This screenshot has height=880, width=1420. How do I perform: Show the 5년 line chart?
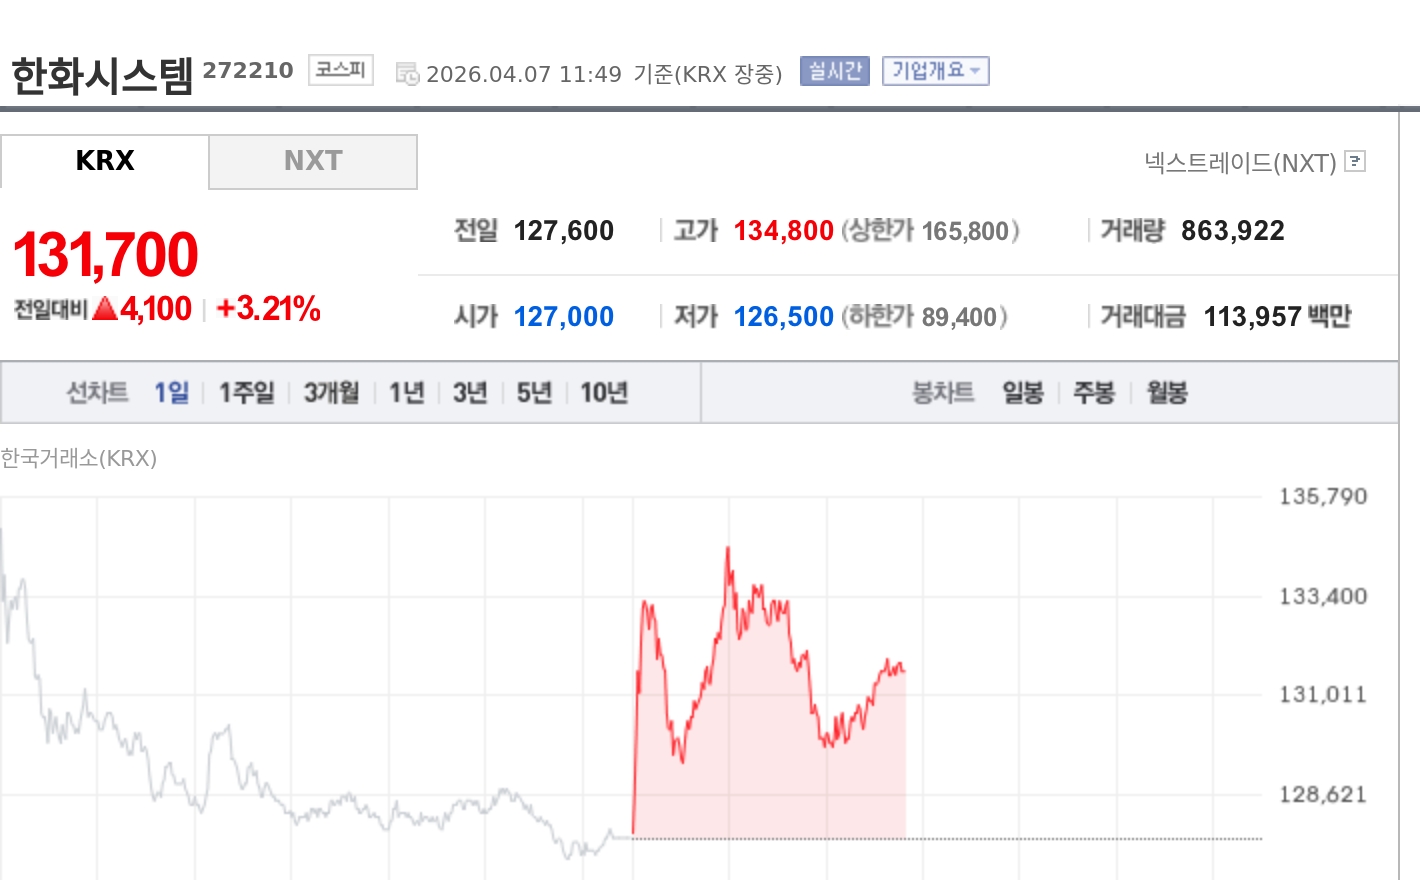click(x=534, y=392)
